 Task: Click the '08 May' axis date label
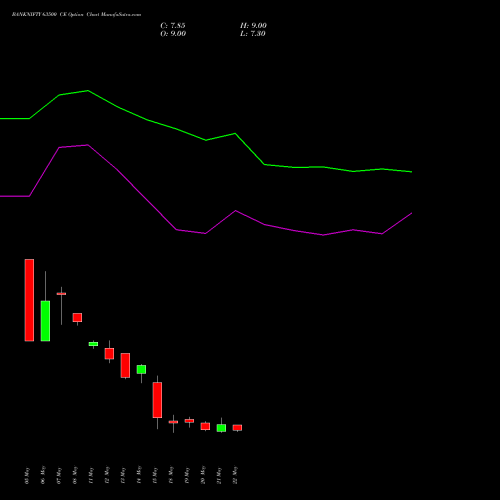tap(75, 475)
